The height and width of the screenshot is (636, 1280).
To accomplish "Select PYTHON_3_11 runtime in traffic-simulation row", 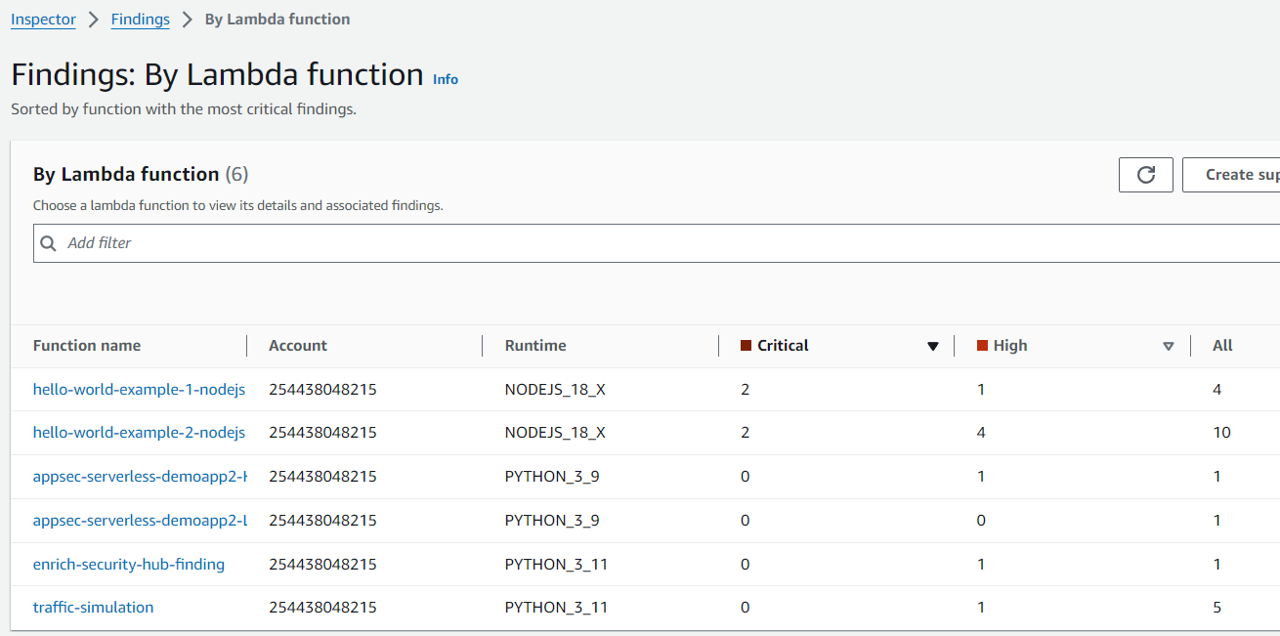I will point(555,607).
